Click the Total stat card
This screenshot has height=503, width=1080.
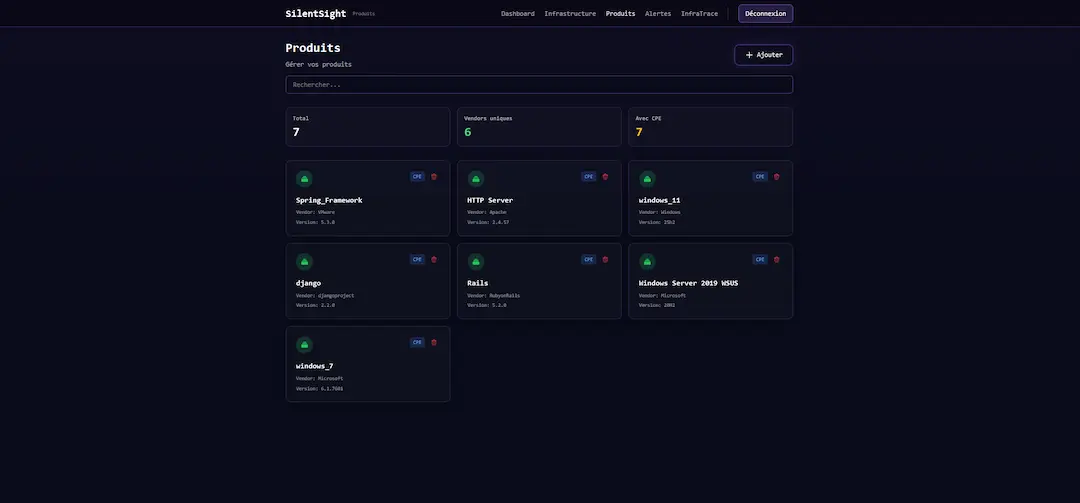click(368, 127)
